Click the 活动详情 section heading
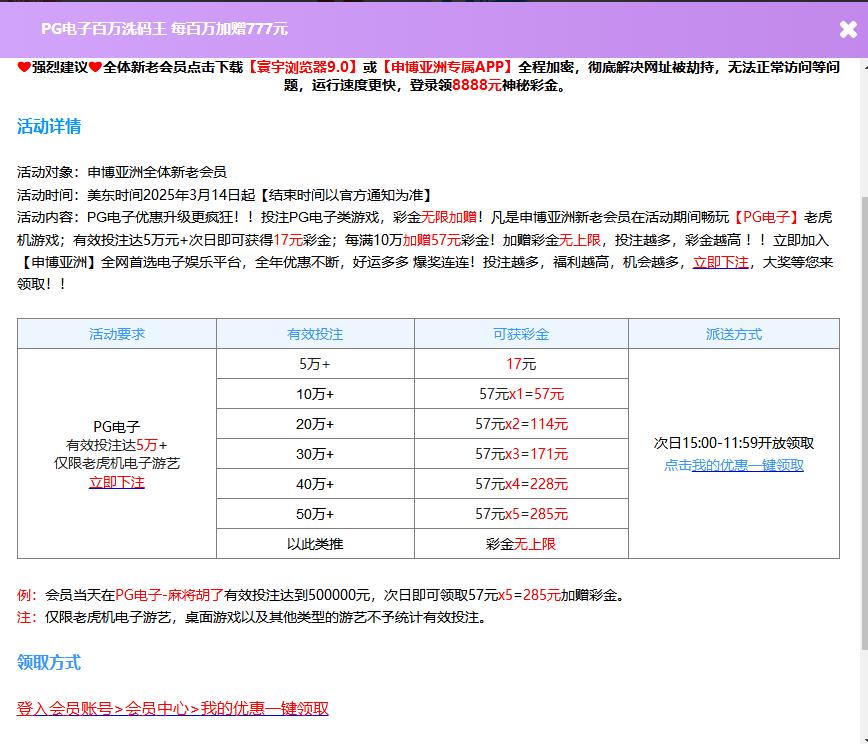Image resolution: width=868 pixels, height=744 pixels. (49, 127)
